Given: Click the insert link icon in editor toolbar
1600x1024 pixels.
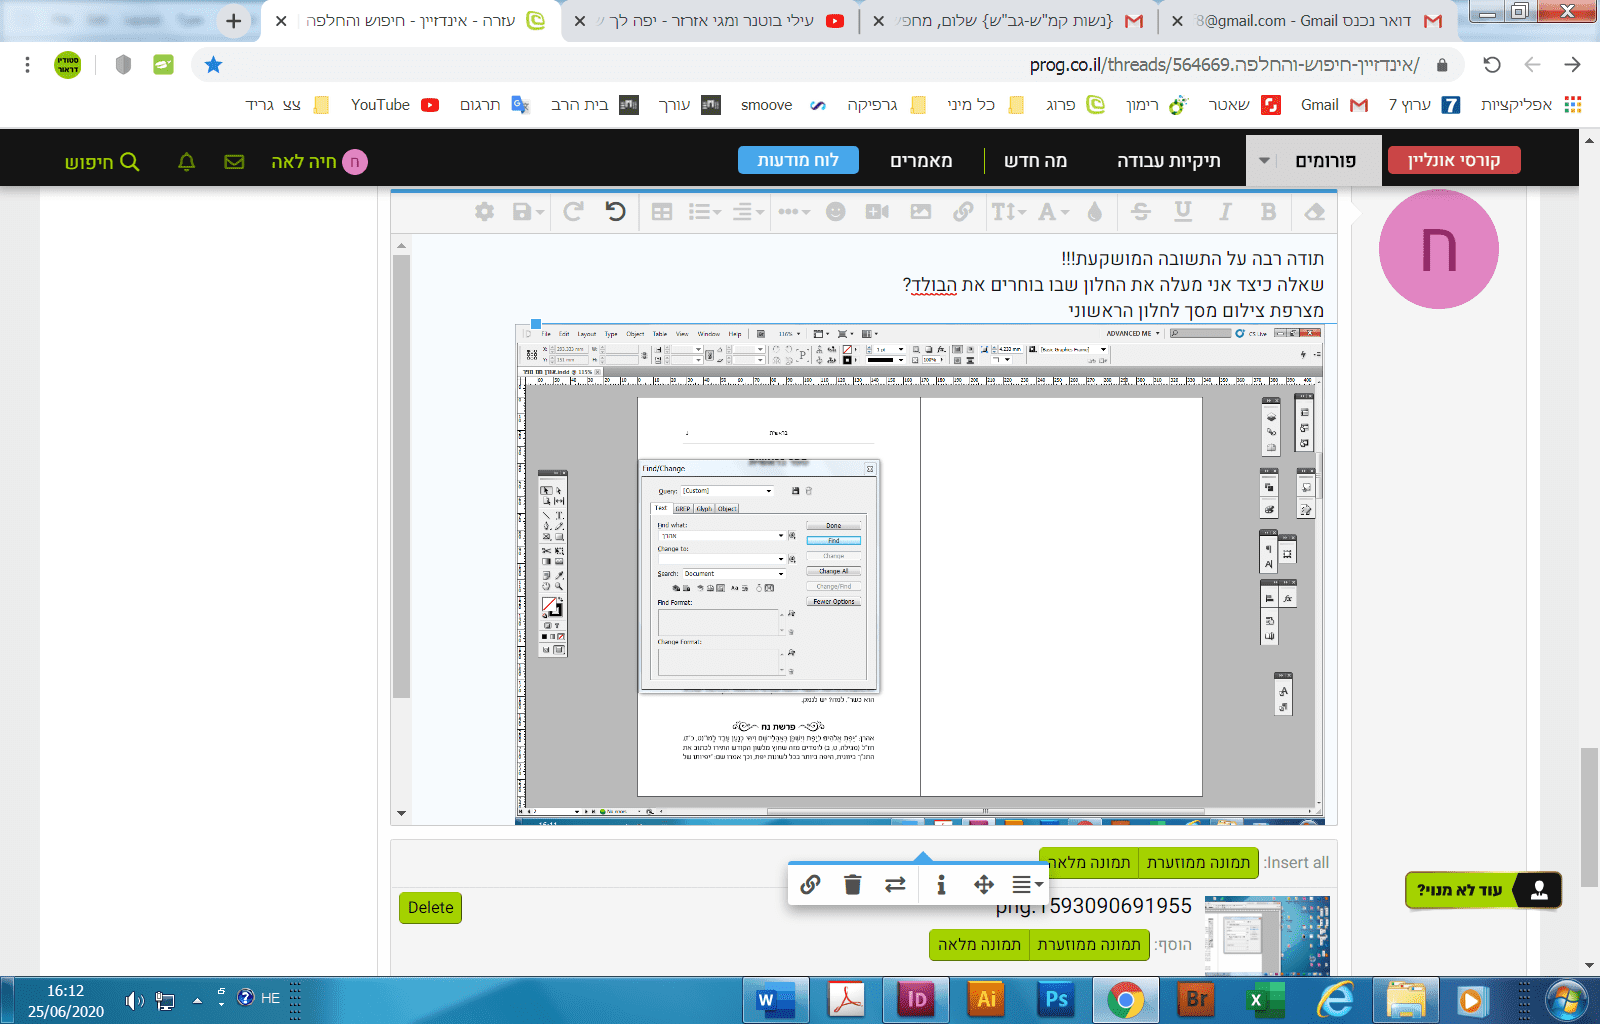Looking at the screenshot, I should pos(963,211).
